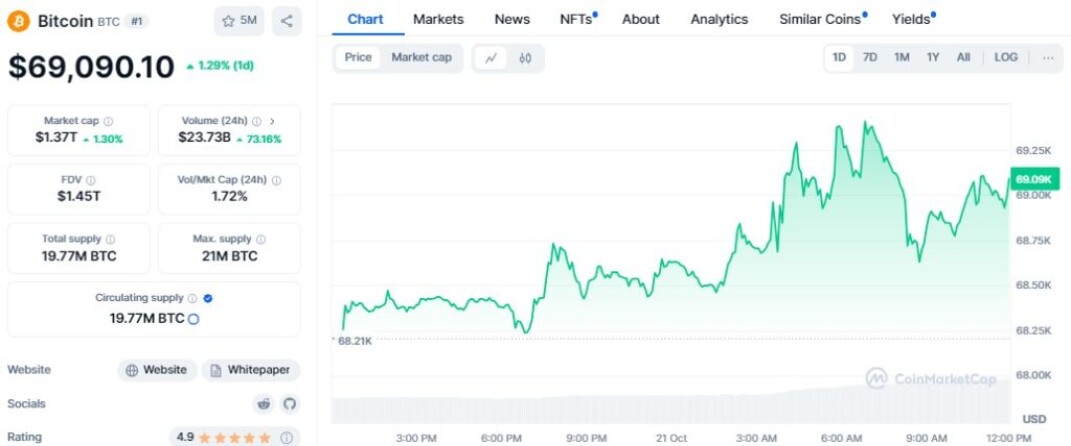Screen dimensions: 1071x446
Task: Click Market cap info icon
Action: [109, 121]
